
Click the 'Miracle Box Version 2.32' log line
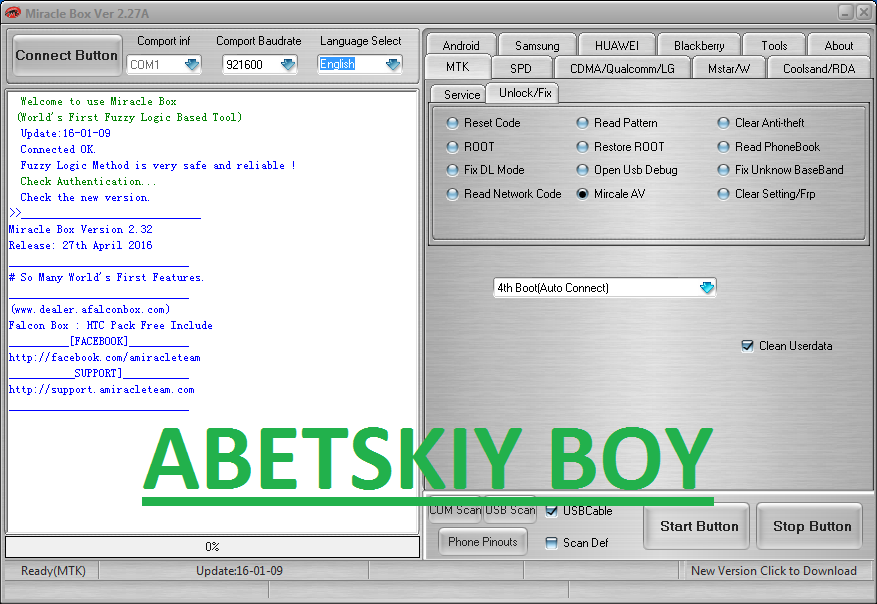81,229
